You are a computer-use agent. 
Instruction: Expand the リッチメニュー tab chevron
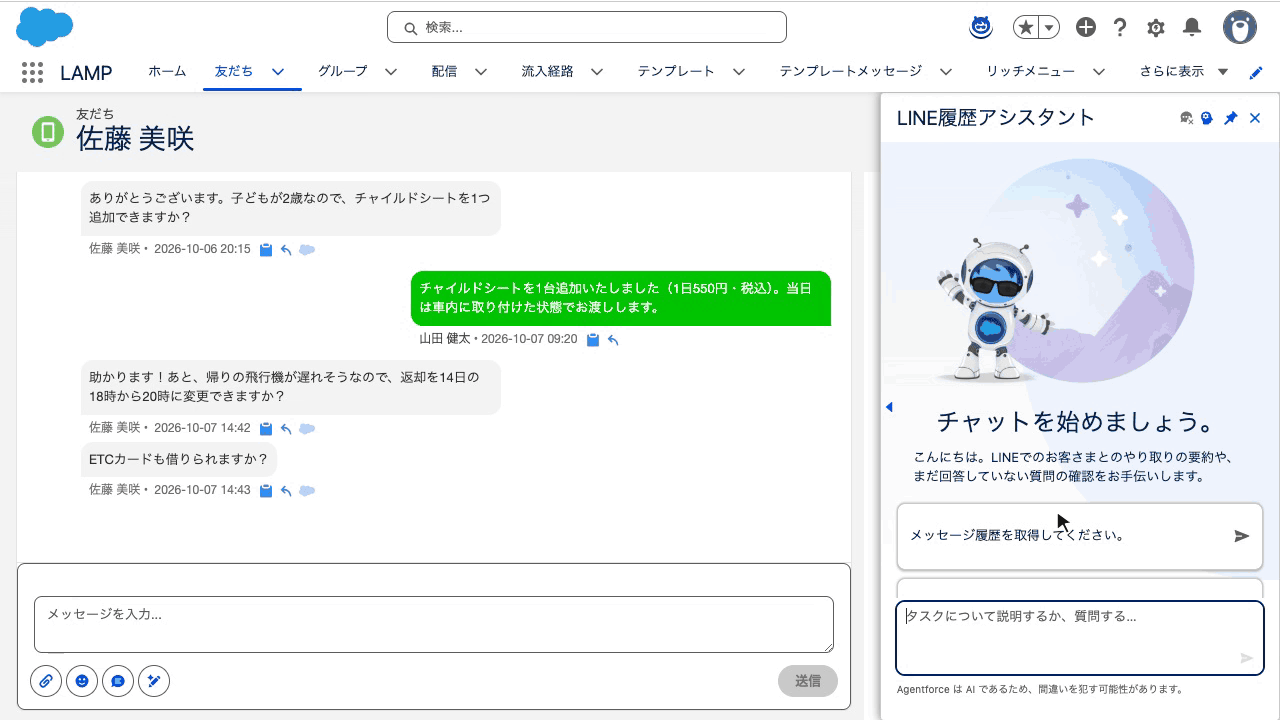[1099, 71]
